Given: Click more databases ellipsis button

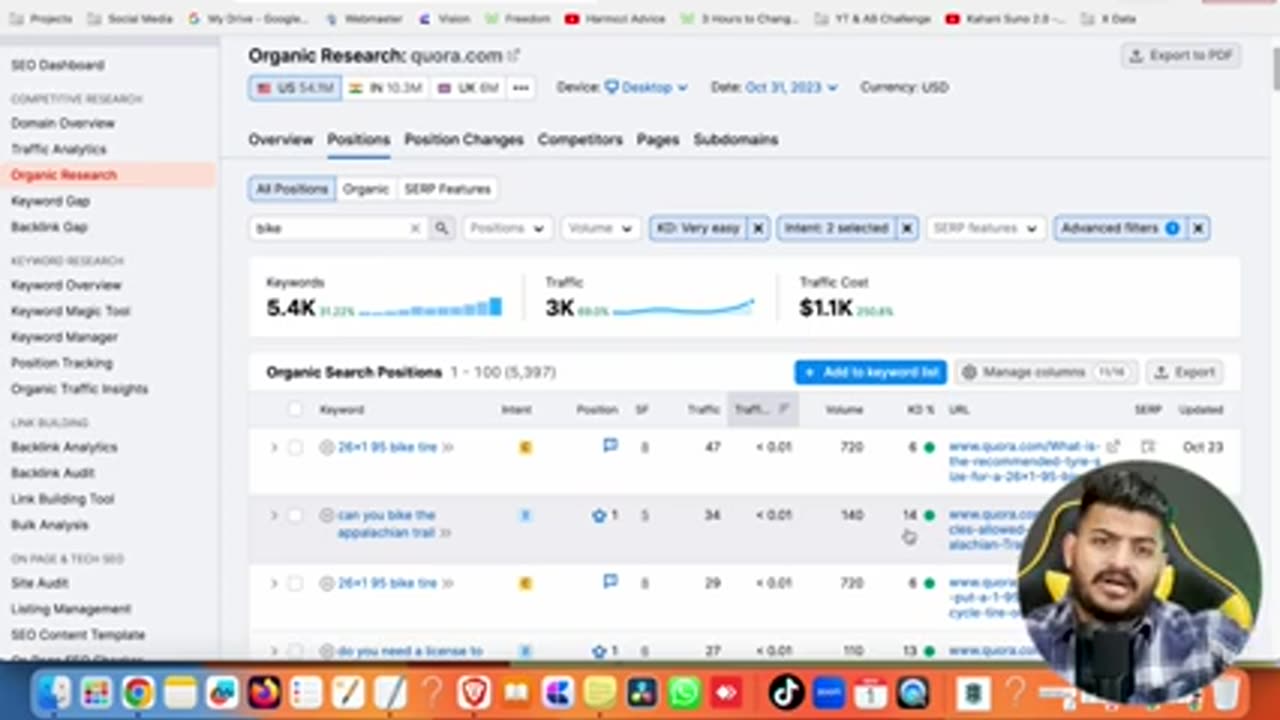Looking at the screenshot, I should (521, 87).
